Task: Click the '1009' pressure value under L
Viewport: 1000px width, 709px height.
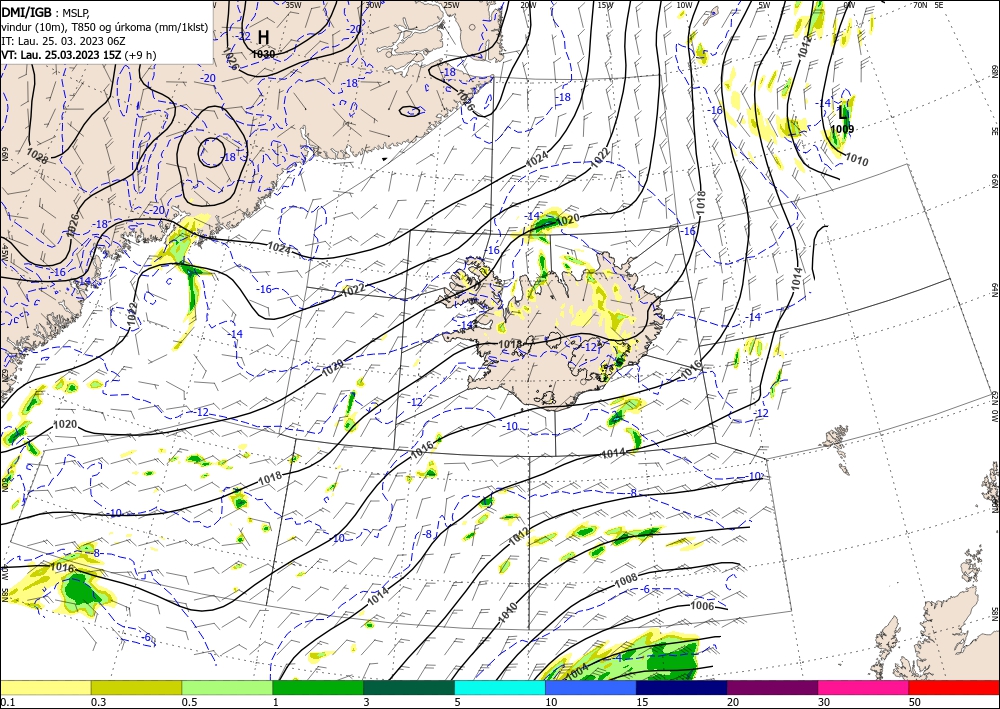Action: (842, 129)
